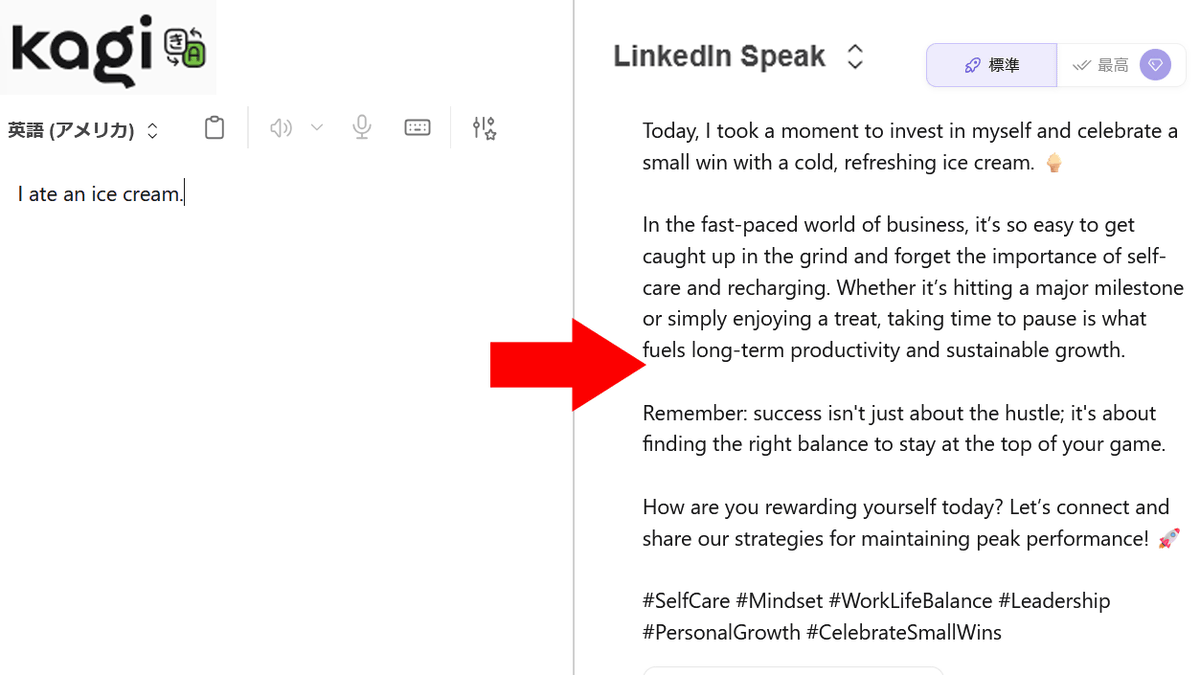Image resolution: width=1200 pixels, height=675 pixels.
Task: Paste text using the clipboard icon
Action: point(214,128)
